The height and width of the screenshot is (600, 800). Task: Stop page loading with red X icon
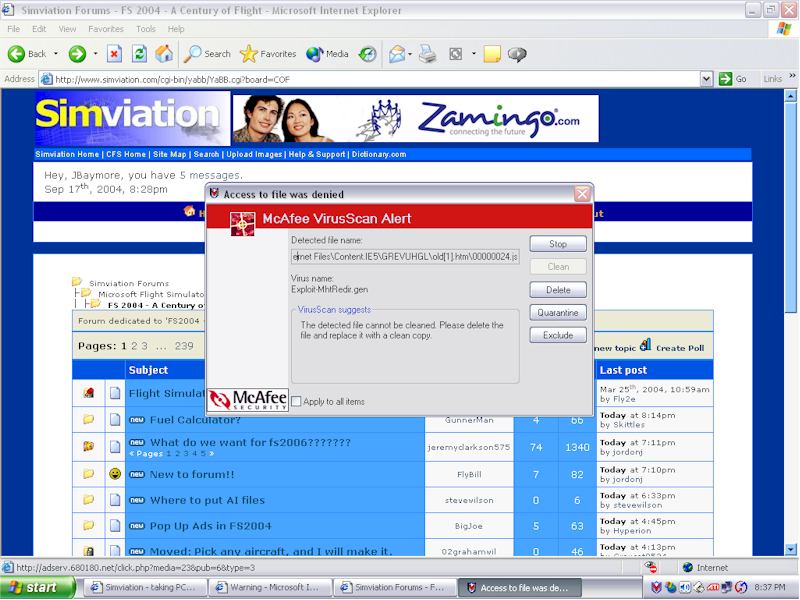[114, 54]
